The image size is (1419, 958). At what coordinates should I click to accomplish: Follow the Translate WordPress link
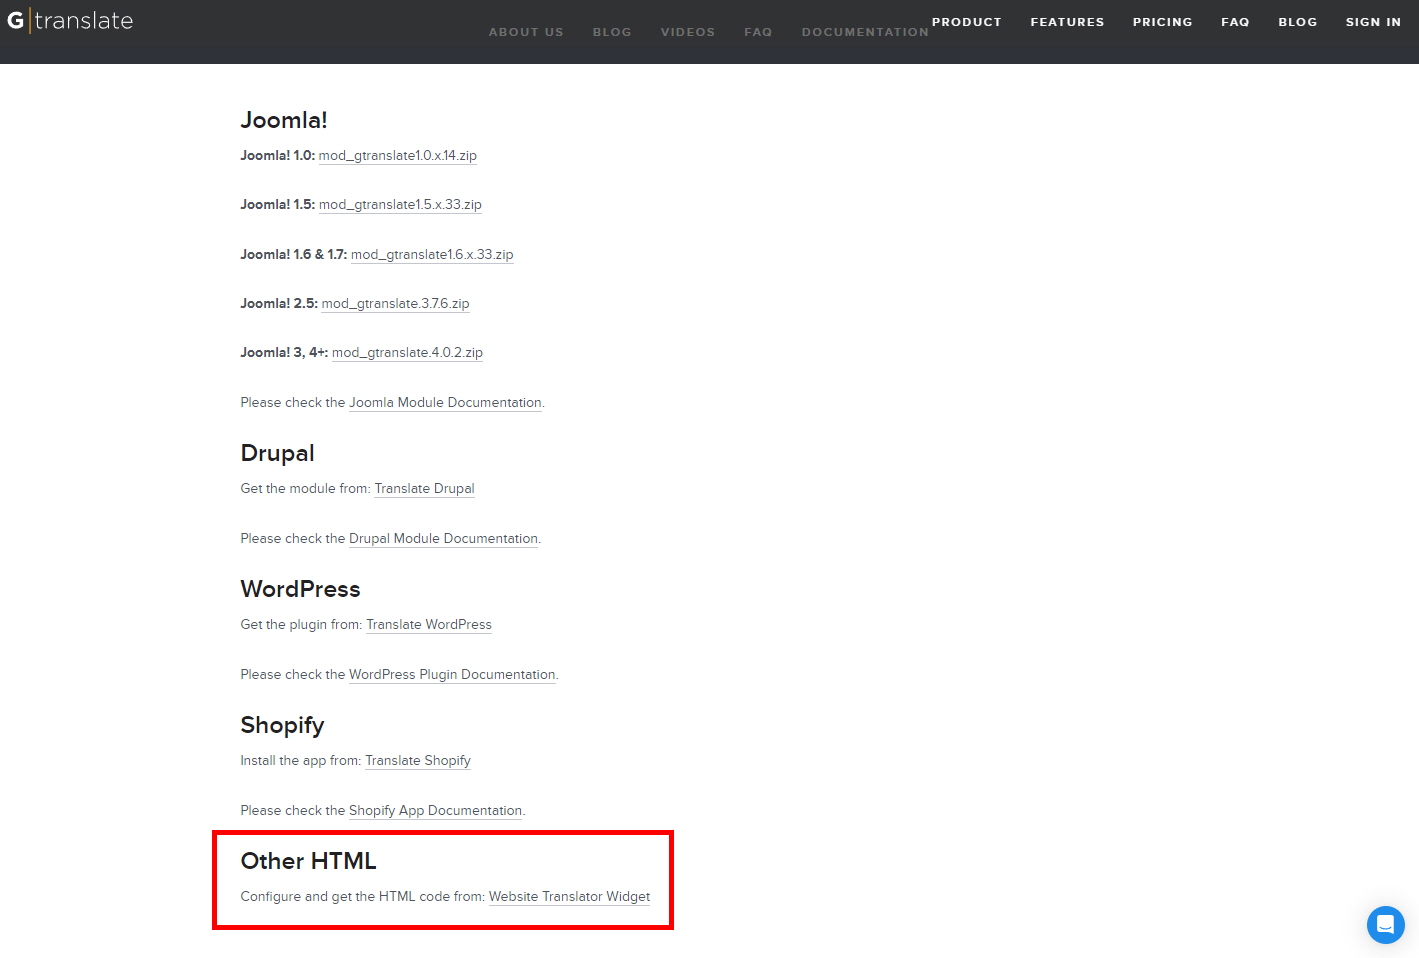pos(429,625)
